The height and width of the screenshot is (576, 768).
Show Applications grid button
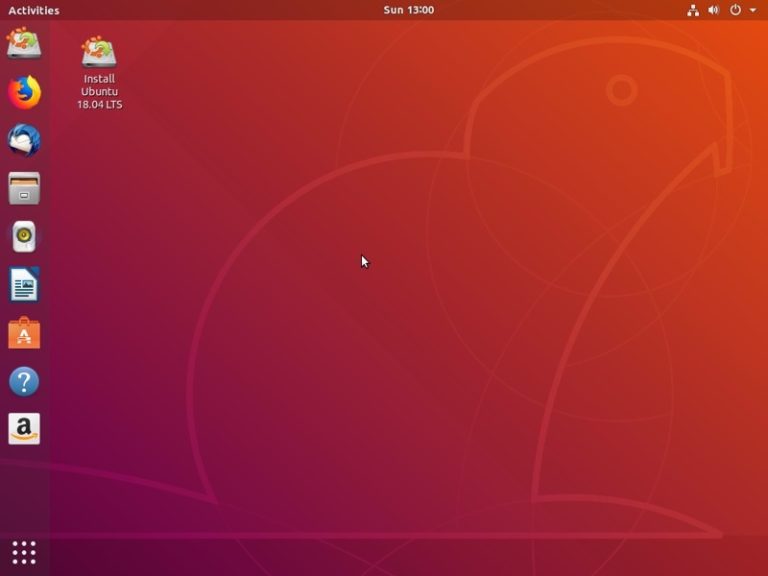[24, 553]
